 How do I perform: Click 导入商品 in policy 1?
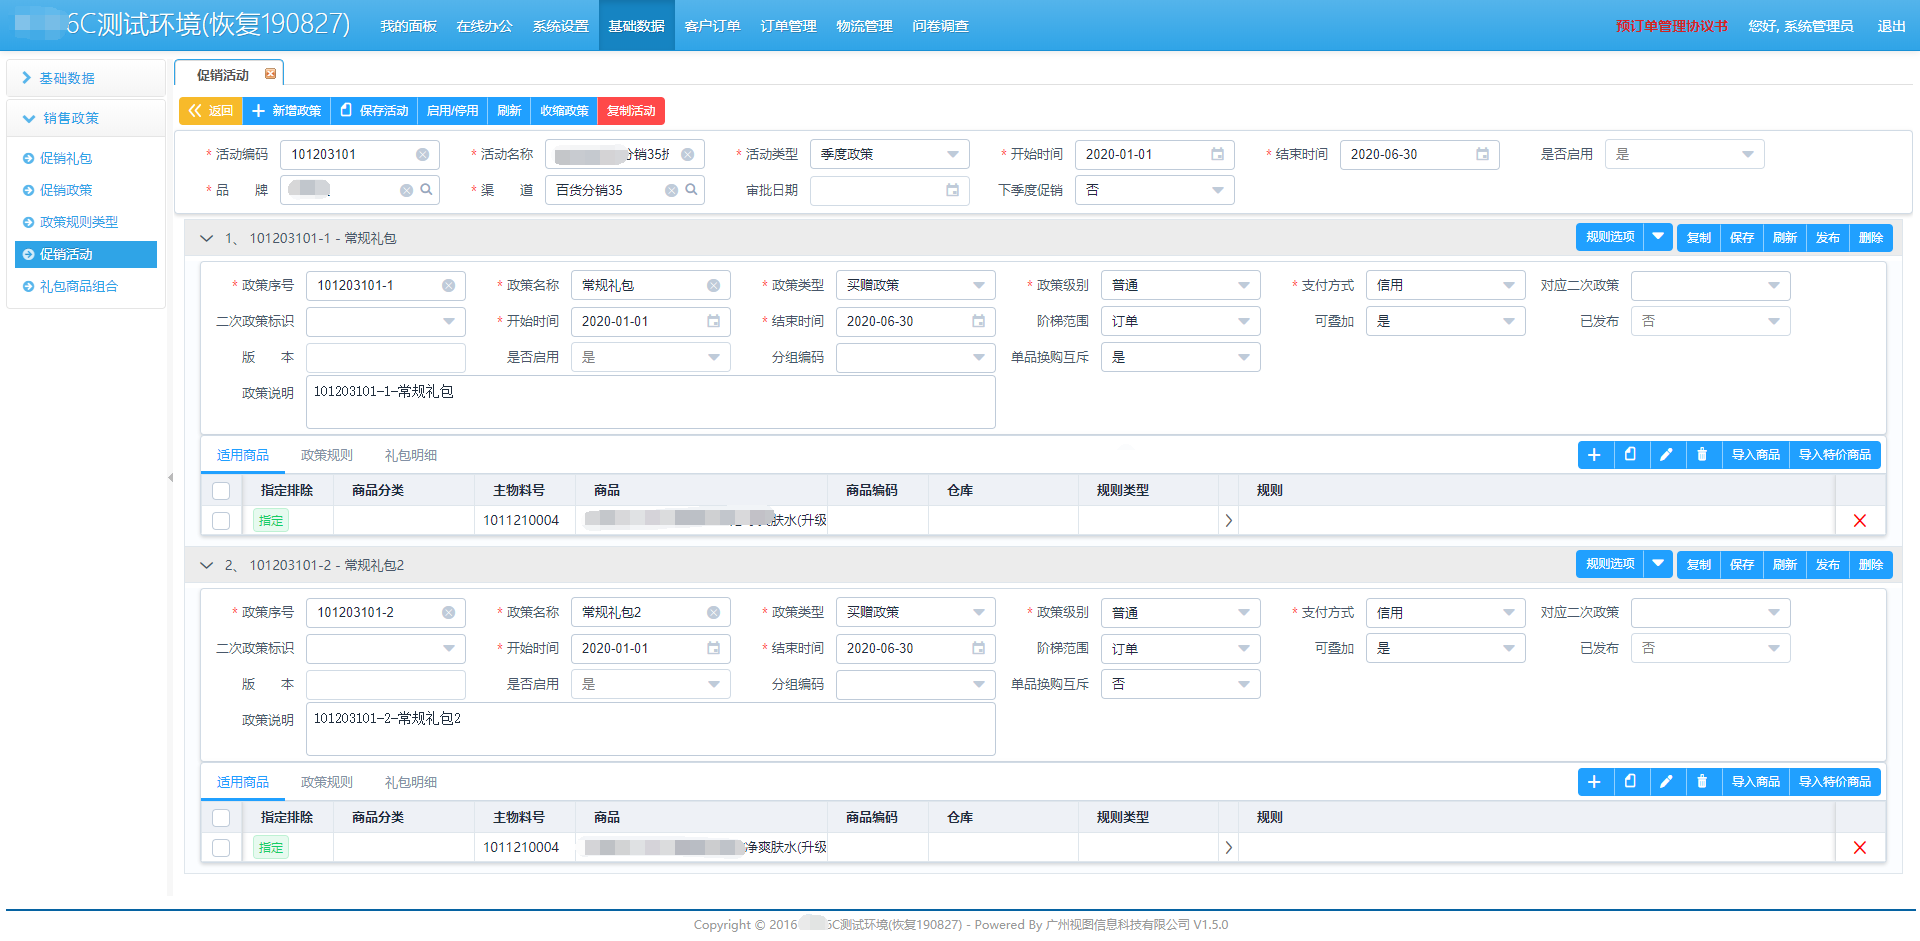coord(1756,455)
